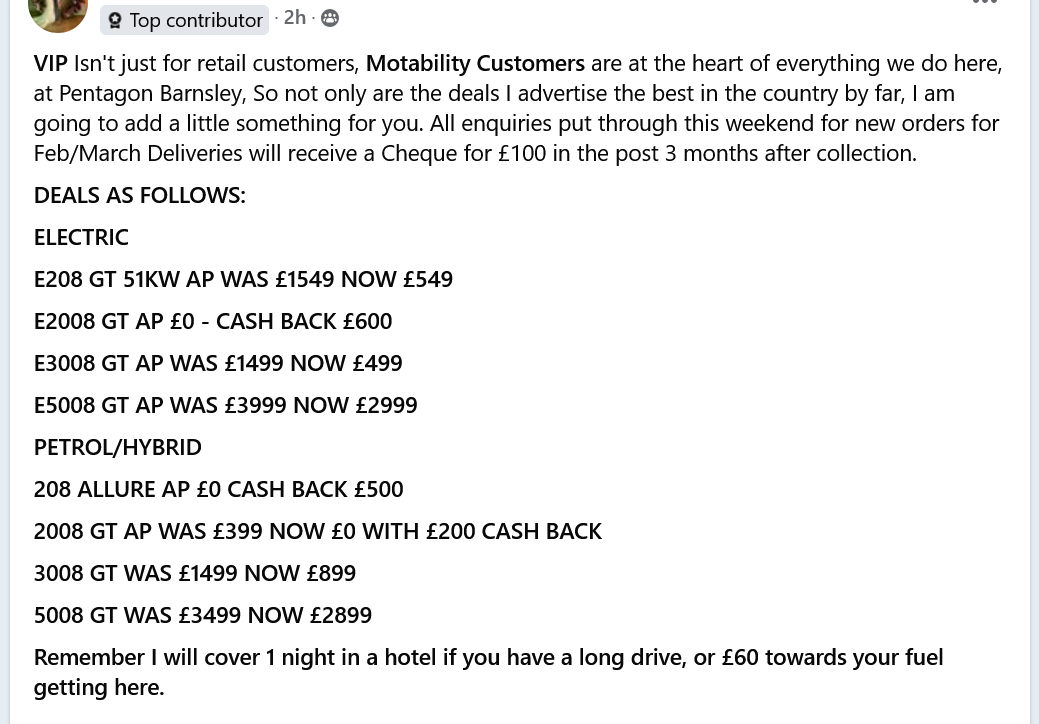Click the ribbon icon in the contributor badge
1039x724 pixels.
pos(115,20)
